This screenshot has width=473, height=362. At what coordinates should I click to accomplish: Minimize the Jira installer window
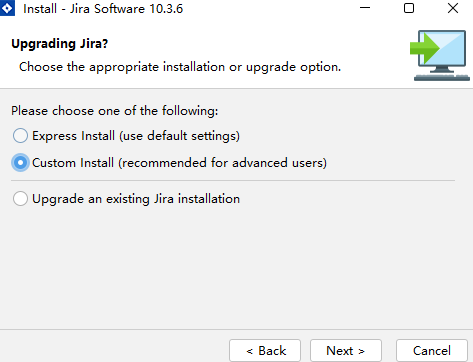[365, 8]
